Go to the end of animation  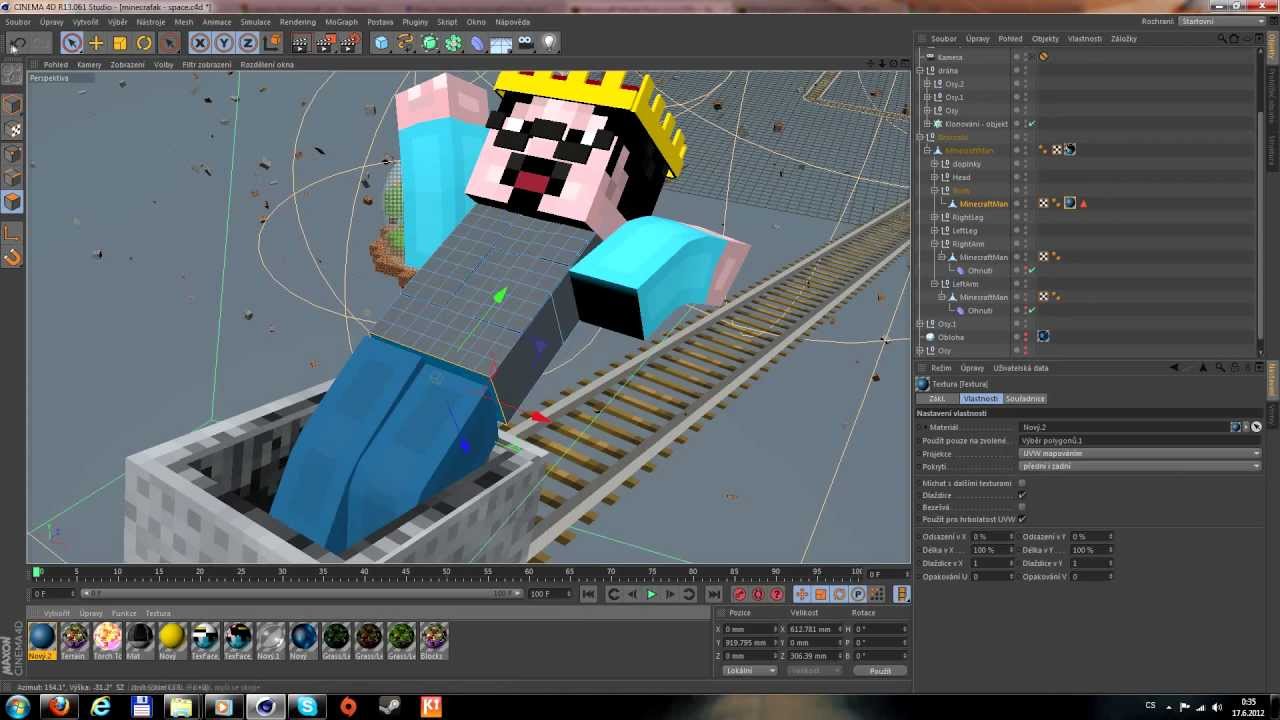(x=714, y=594)
